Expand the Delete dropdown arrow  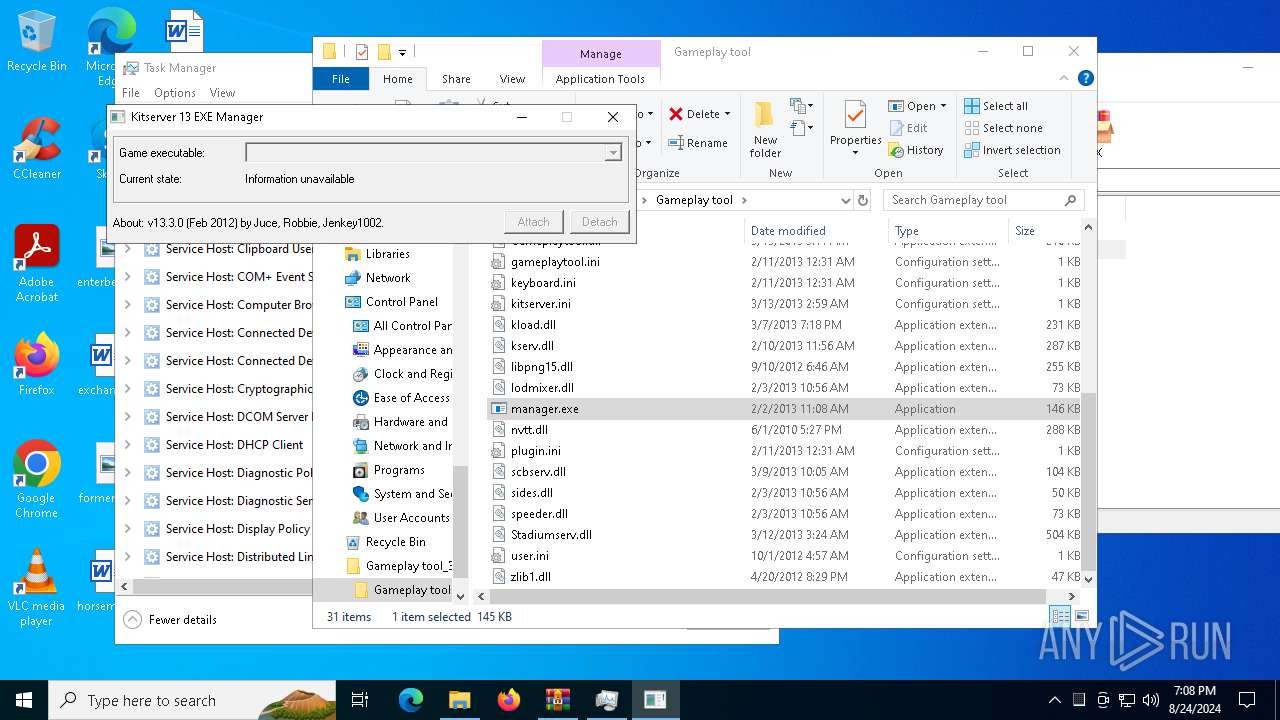pyautogui.click(x=727, y=114)
